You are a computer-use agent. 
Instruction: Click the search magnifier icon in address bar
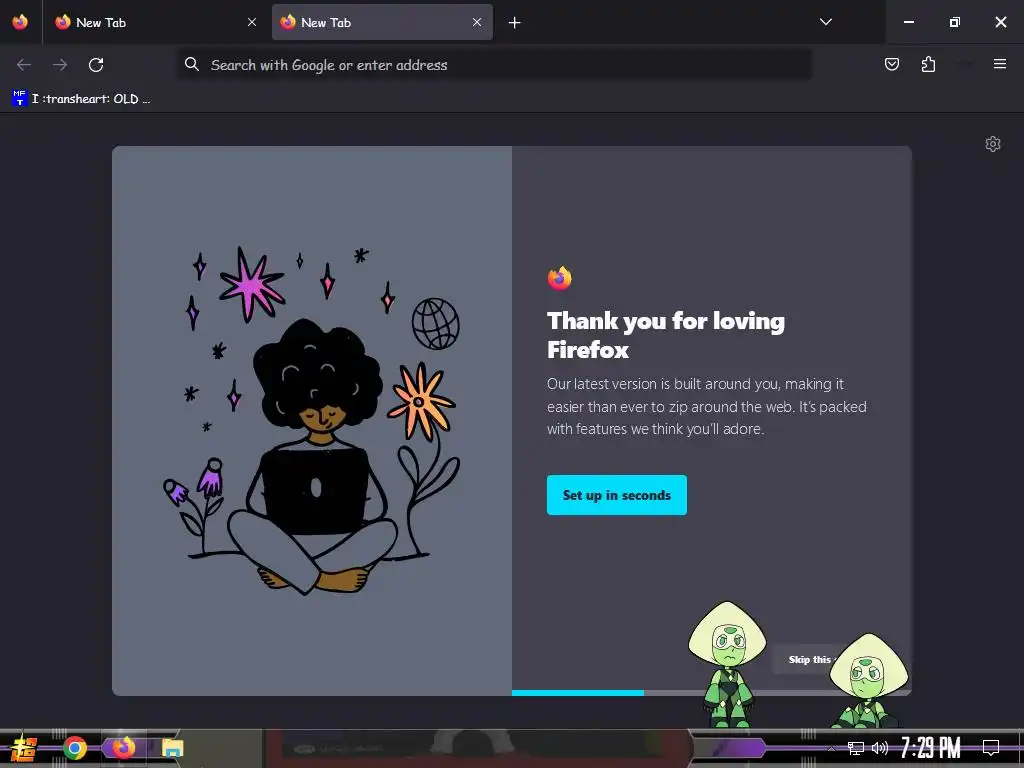pyautogui.click(x=191, y=64)
